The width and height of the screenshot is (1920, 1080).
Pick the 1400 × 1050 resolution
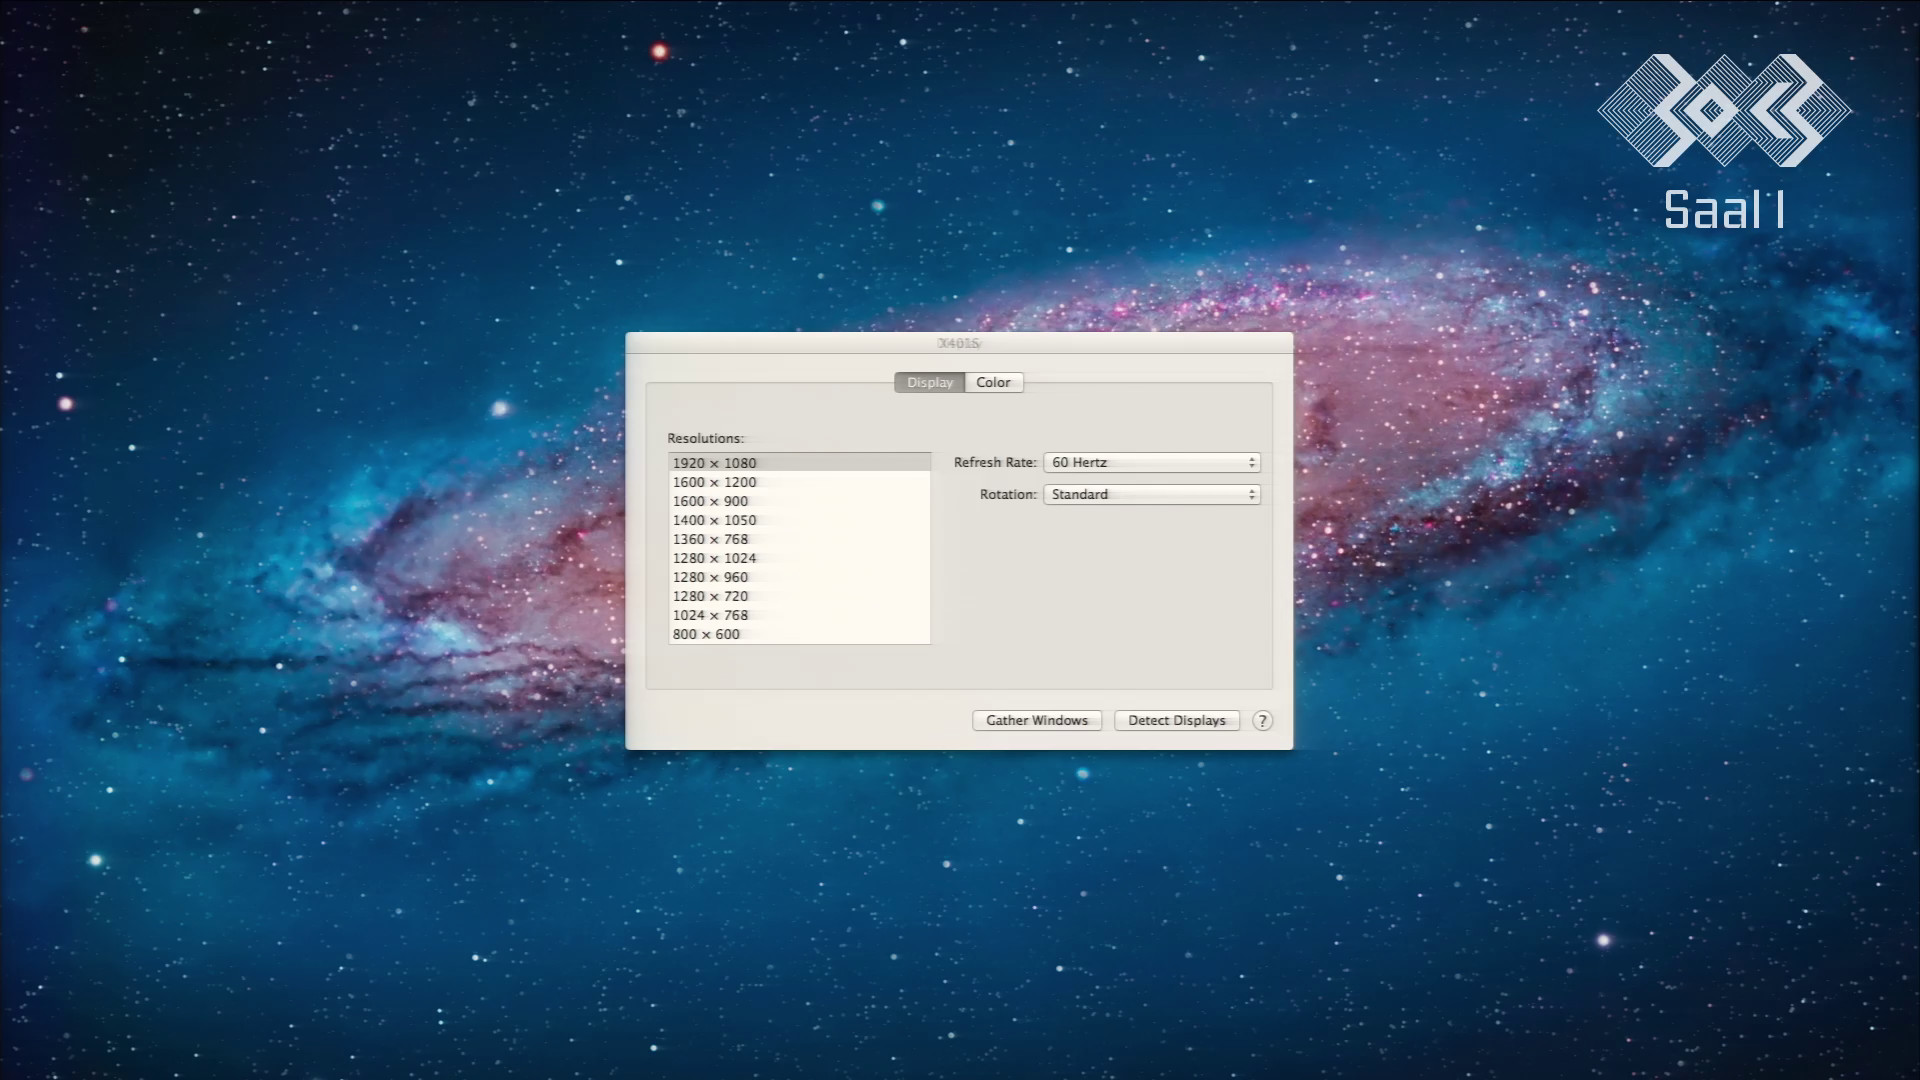[799, 520]
